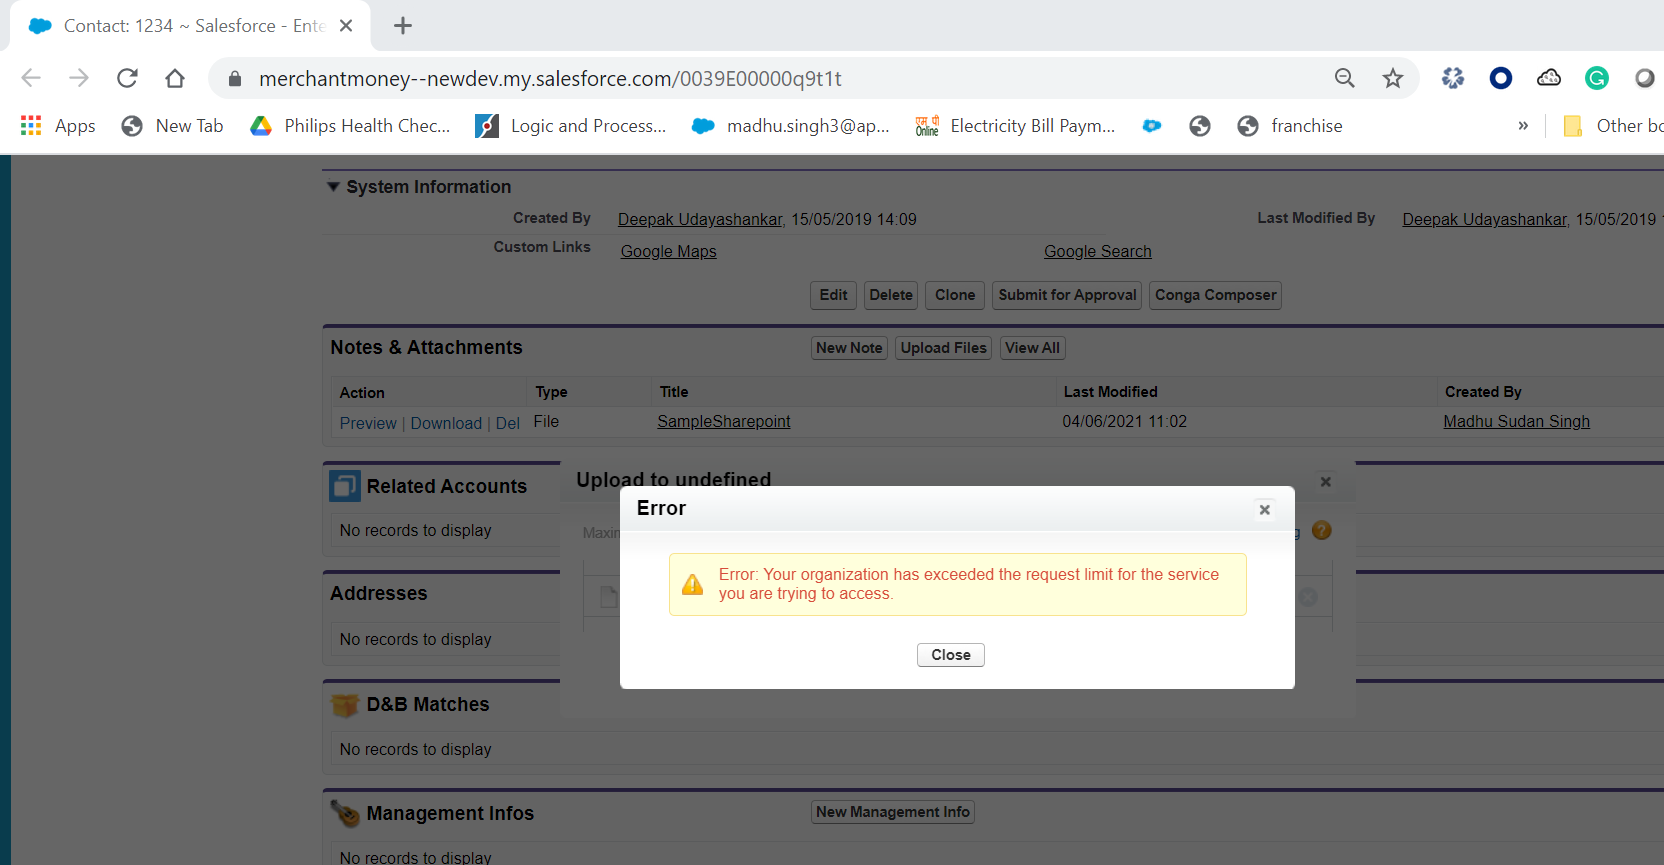Open Deepak Udayashankar Last Modified By link
The image size is (1664, 865).
tap(1485, 220)
